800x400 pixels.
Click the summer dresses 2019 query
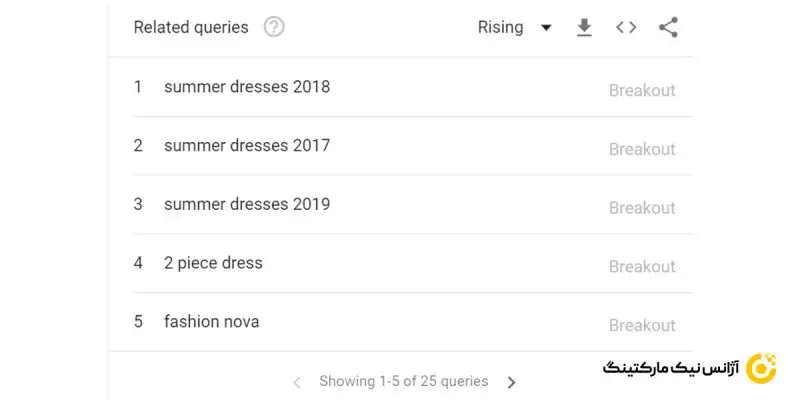[x=246, y=205]
